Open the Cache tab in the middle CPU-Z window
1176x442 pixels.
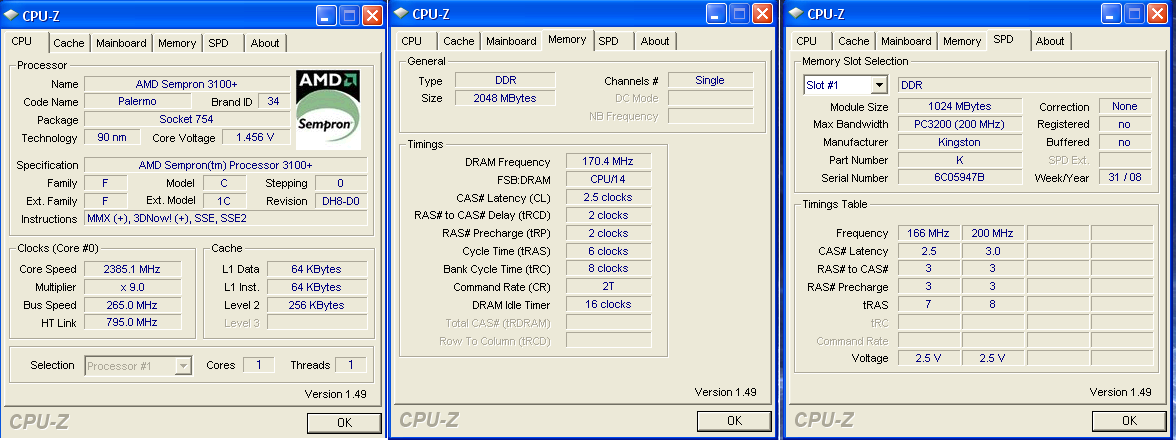[459, 41]
